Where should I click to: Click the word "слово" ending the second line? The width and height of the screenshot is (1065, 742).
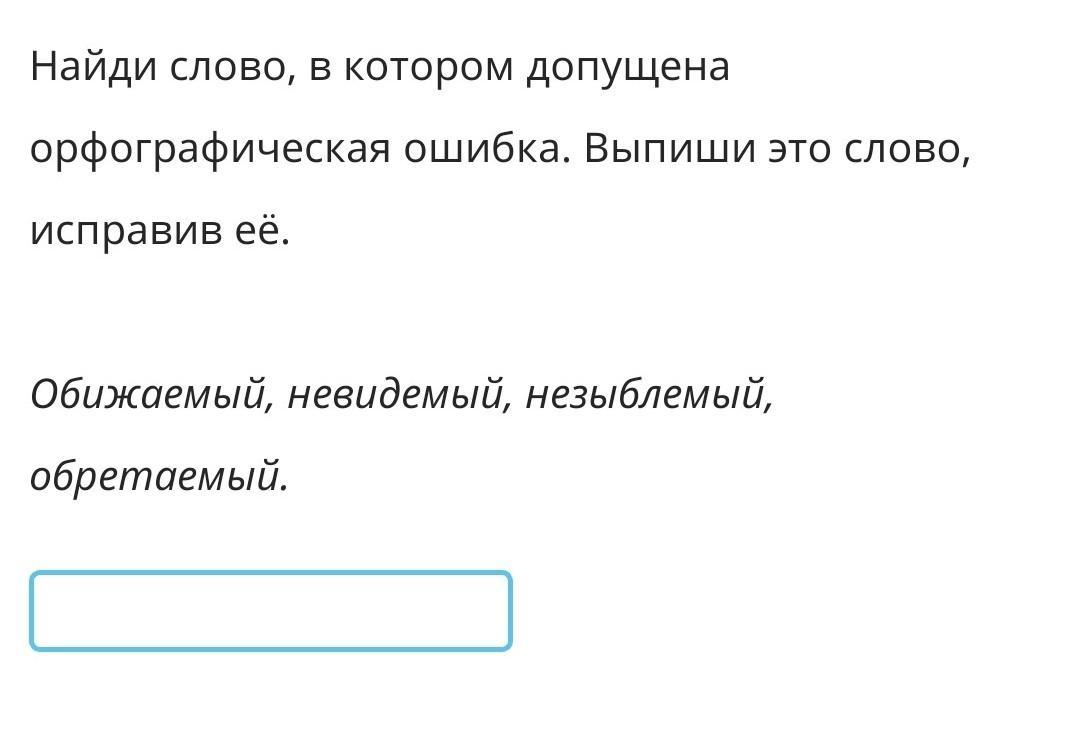pyautogui.click(x=902, y=150)
